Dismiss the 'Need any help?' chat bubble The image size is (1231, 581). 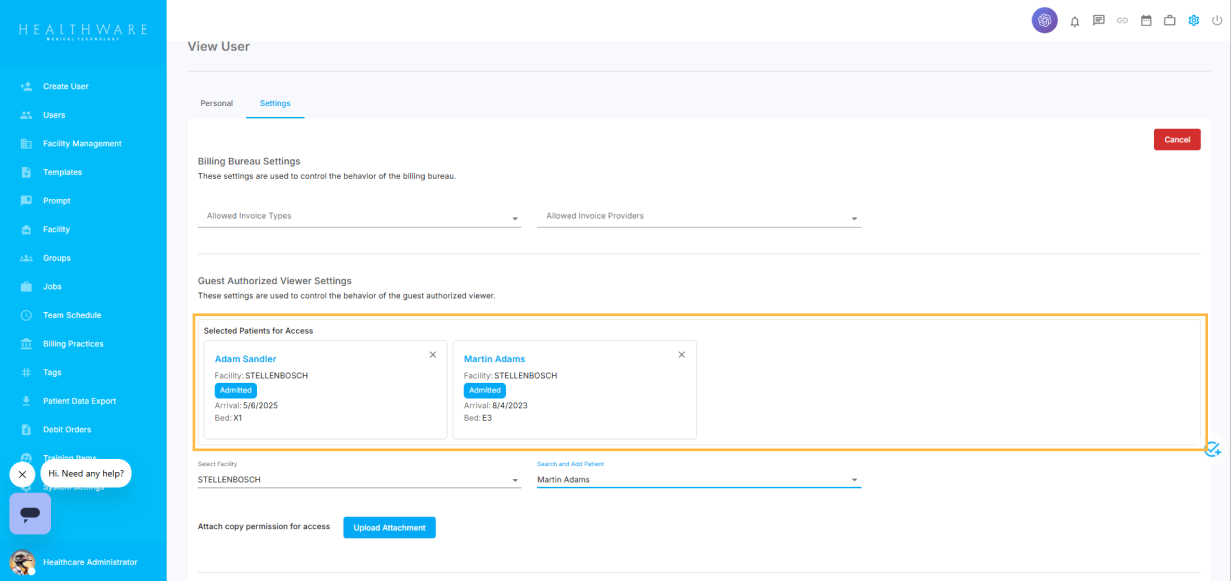click(x=22, y=474)
